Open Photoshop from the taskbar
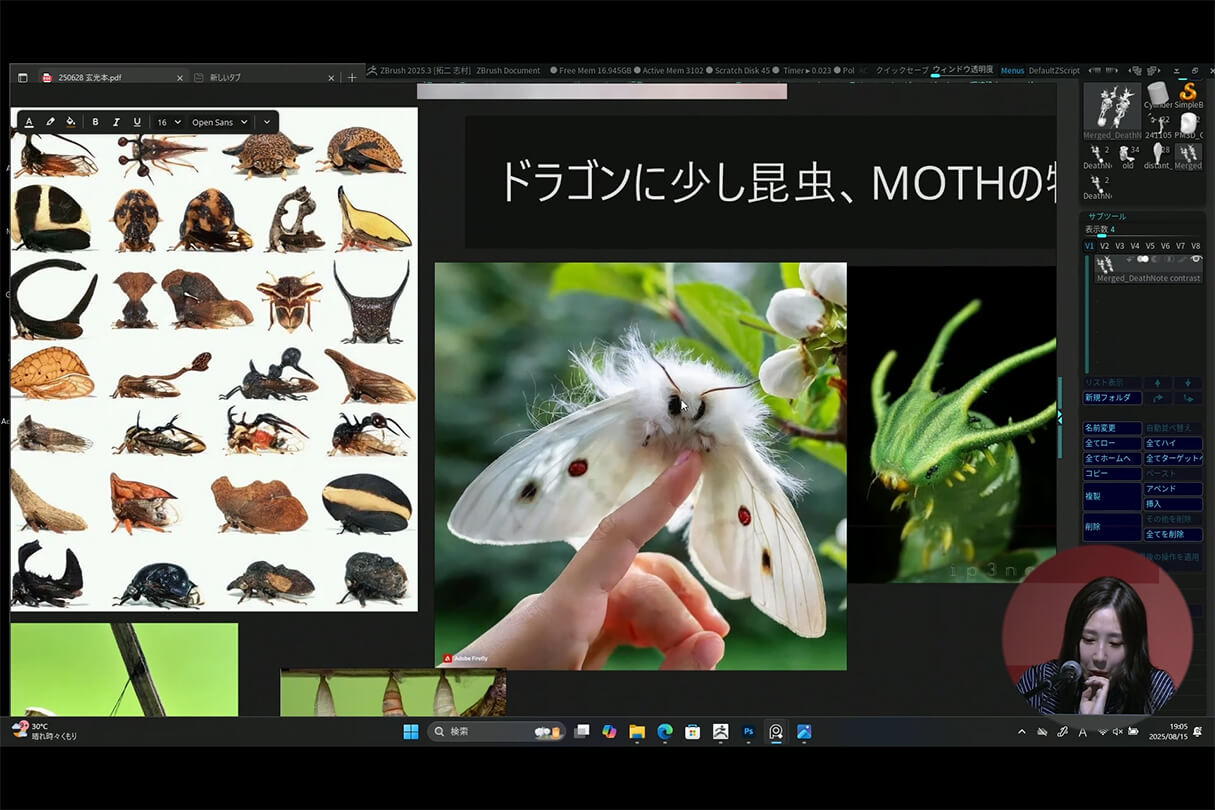The width and height of the screenshot is (1215, 810). (x=748, y=732)
